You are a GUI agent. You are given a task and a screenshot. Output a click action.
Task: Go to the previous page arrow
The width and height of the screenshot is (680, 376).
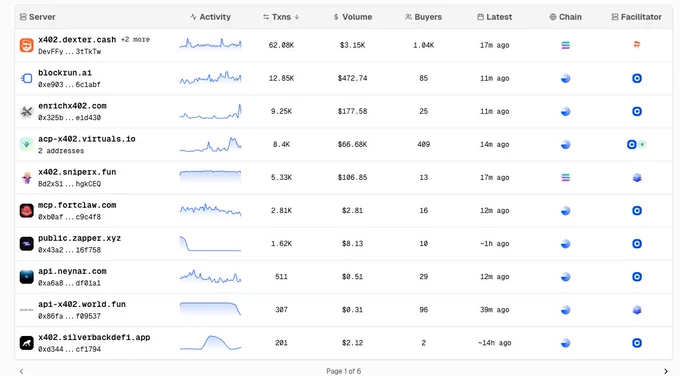click(x=21, y=371)
